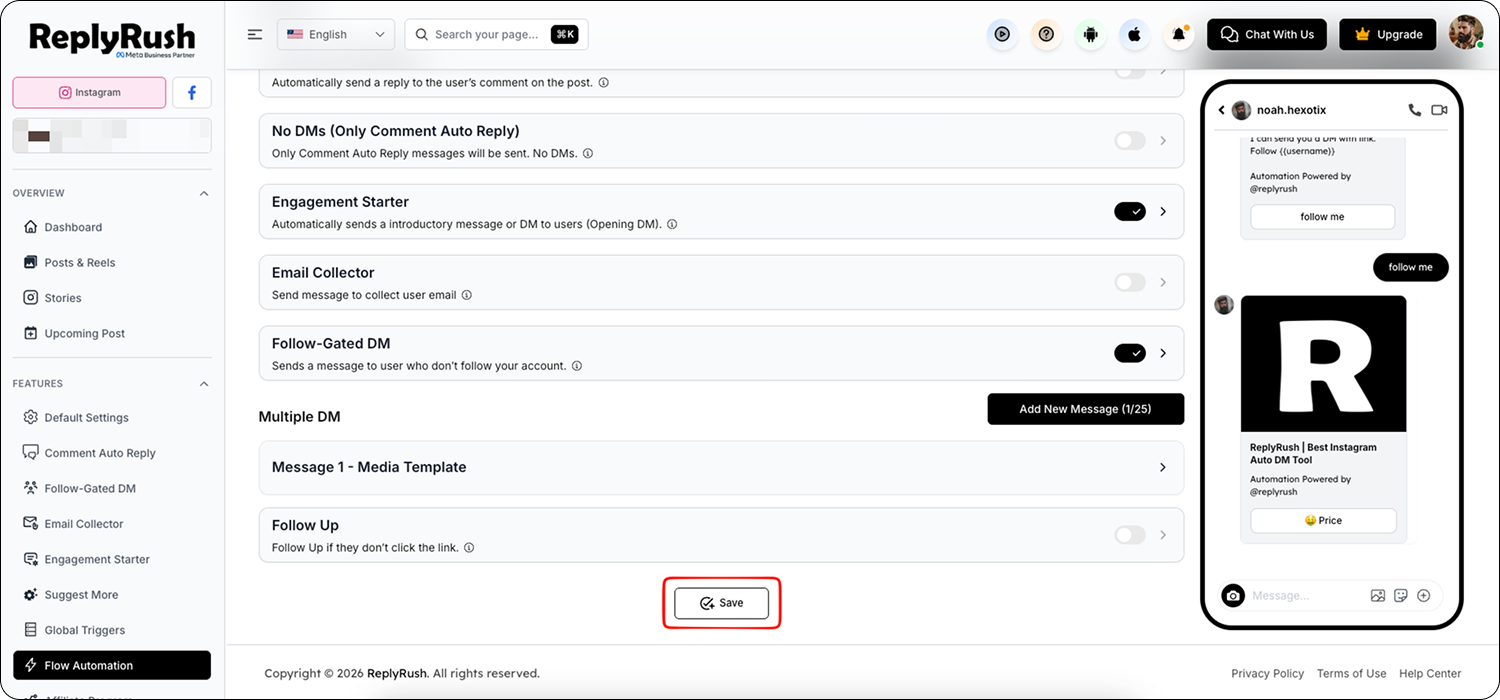Open the video tutorial play icon
This screenshot has width=1500, height=700.
pyautogui.click(x=1002, y=34)
